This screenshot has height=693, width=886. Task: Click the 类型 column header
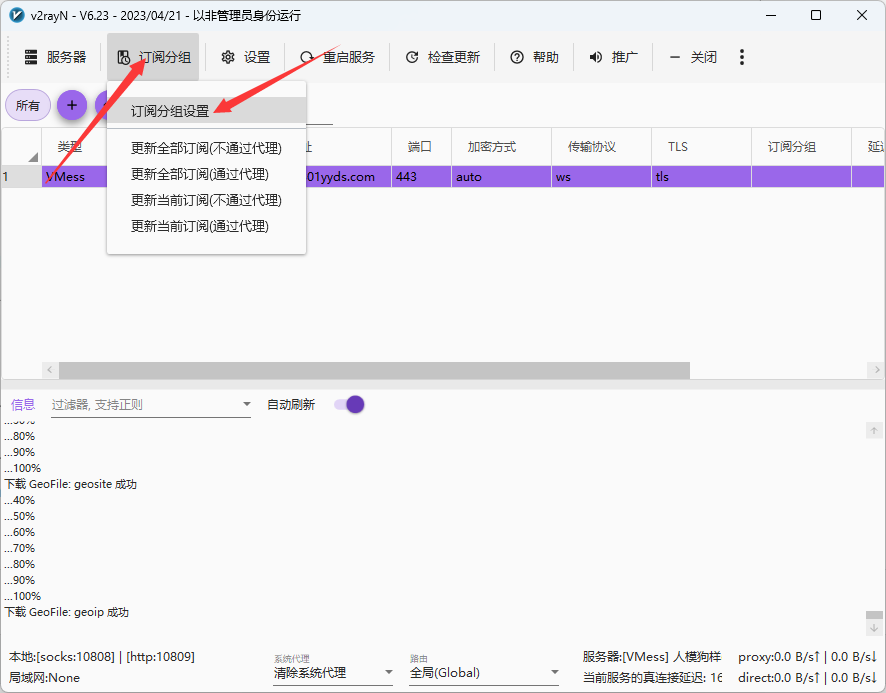pyautogui.click(x=73, y=147)
